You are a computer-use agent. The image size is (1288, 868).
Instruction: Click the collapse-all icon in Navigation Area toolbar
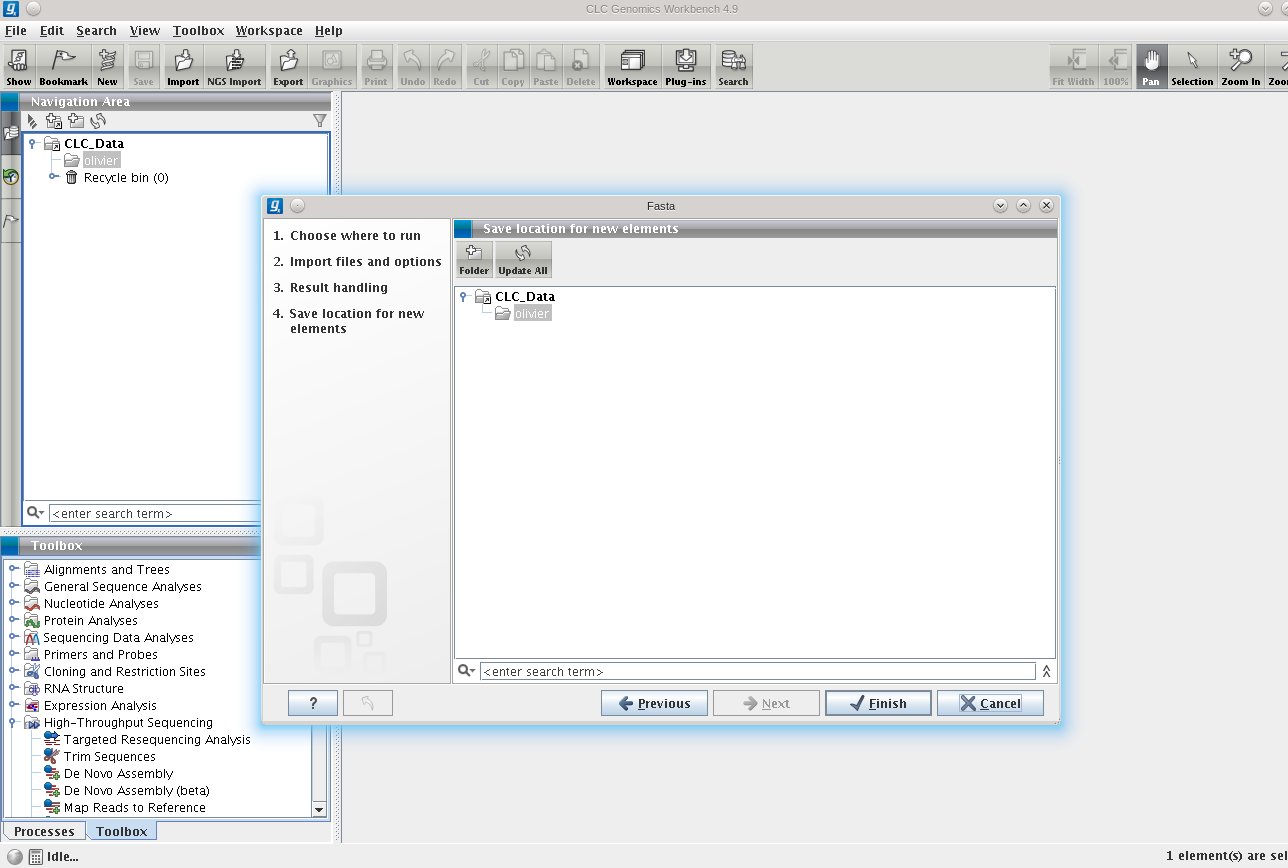[x=32, y=121]
